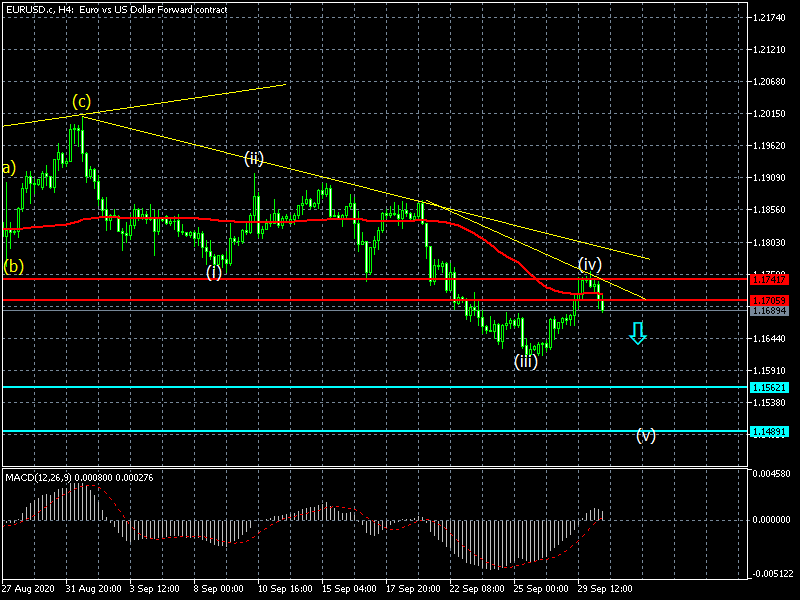Viewport: 800px width, 600px height.
Task: Click the 1.21740 price axis value
Action: coord(769,18)
